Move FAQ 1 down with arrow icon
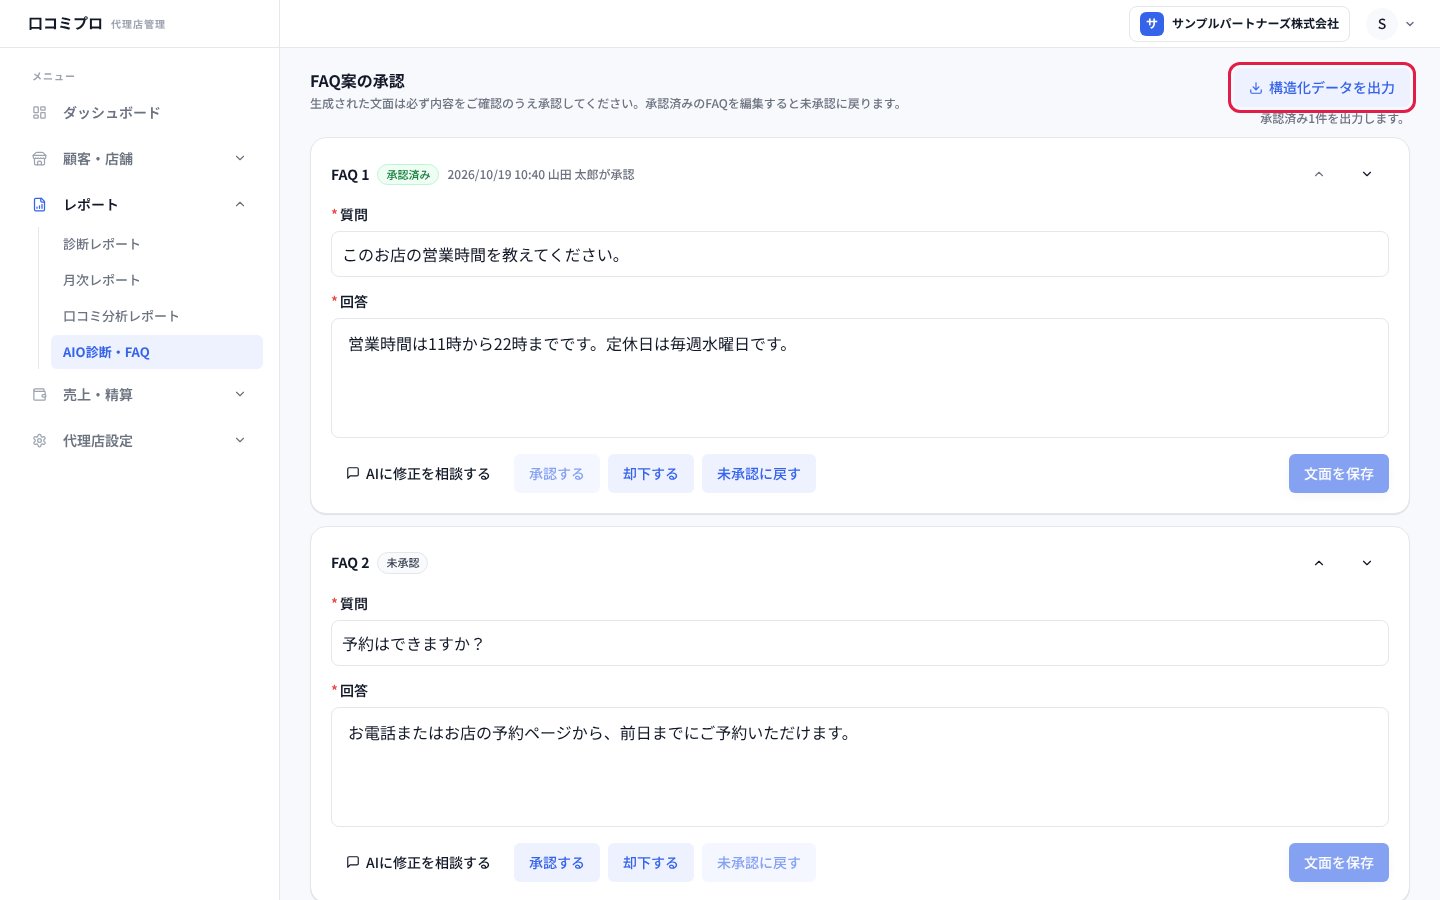The height and width of the screenshot is (900, 1440). [1367, 174]
